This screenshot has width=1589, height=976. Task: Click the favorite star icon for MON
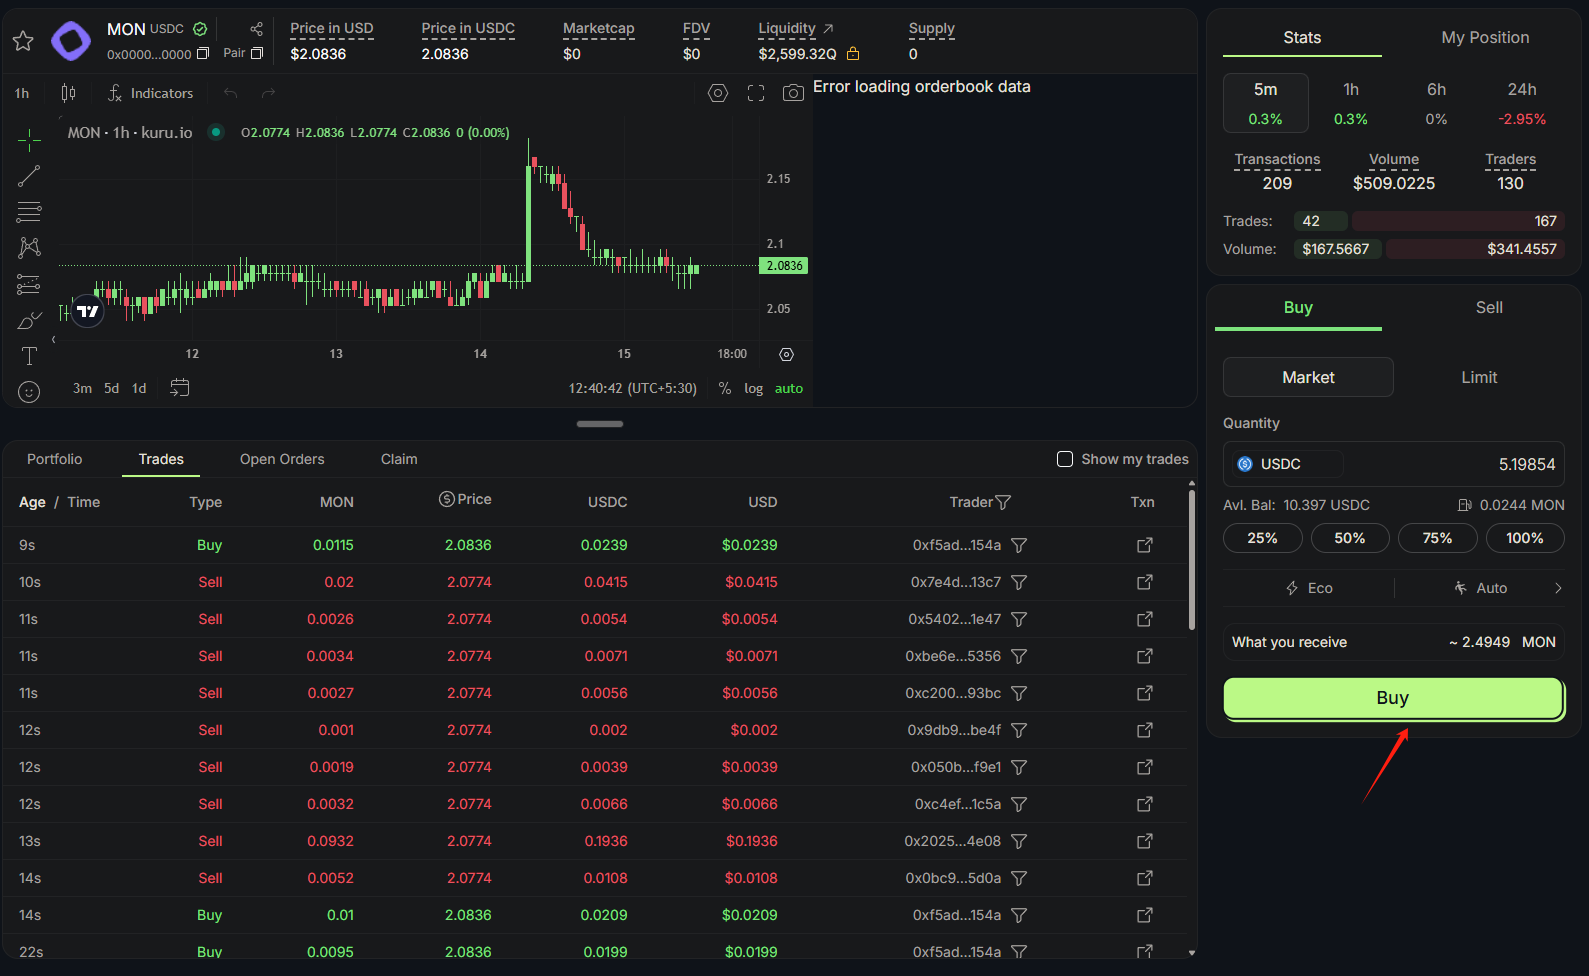pos(23,41)
